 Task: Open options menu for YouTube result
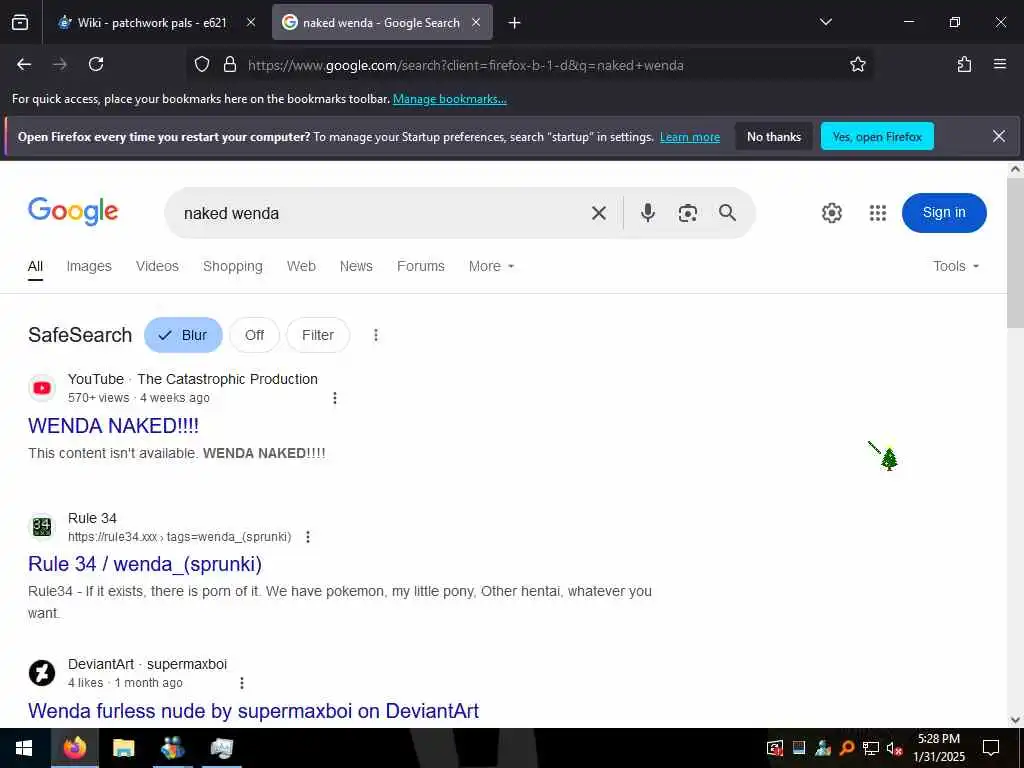pyautogui.click(x=335, y=398)
